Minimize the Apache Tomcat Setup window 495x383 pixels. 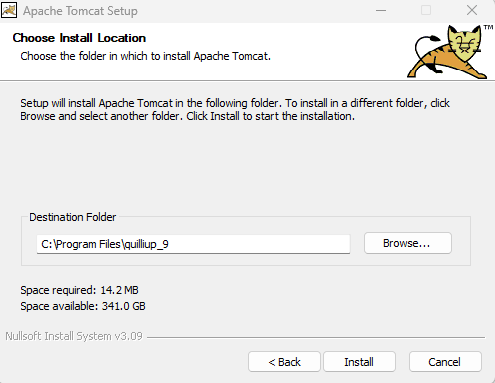pos(381,11)
